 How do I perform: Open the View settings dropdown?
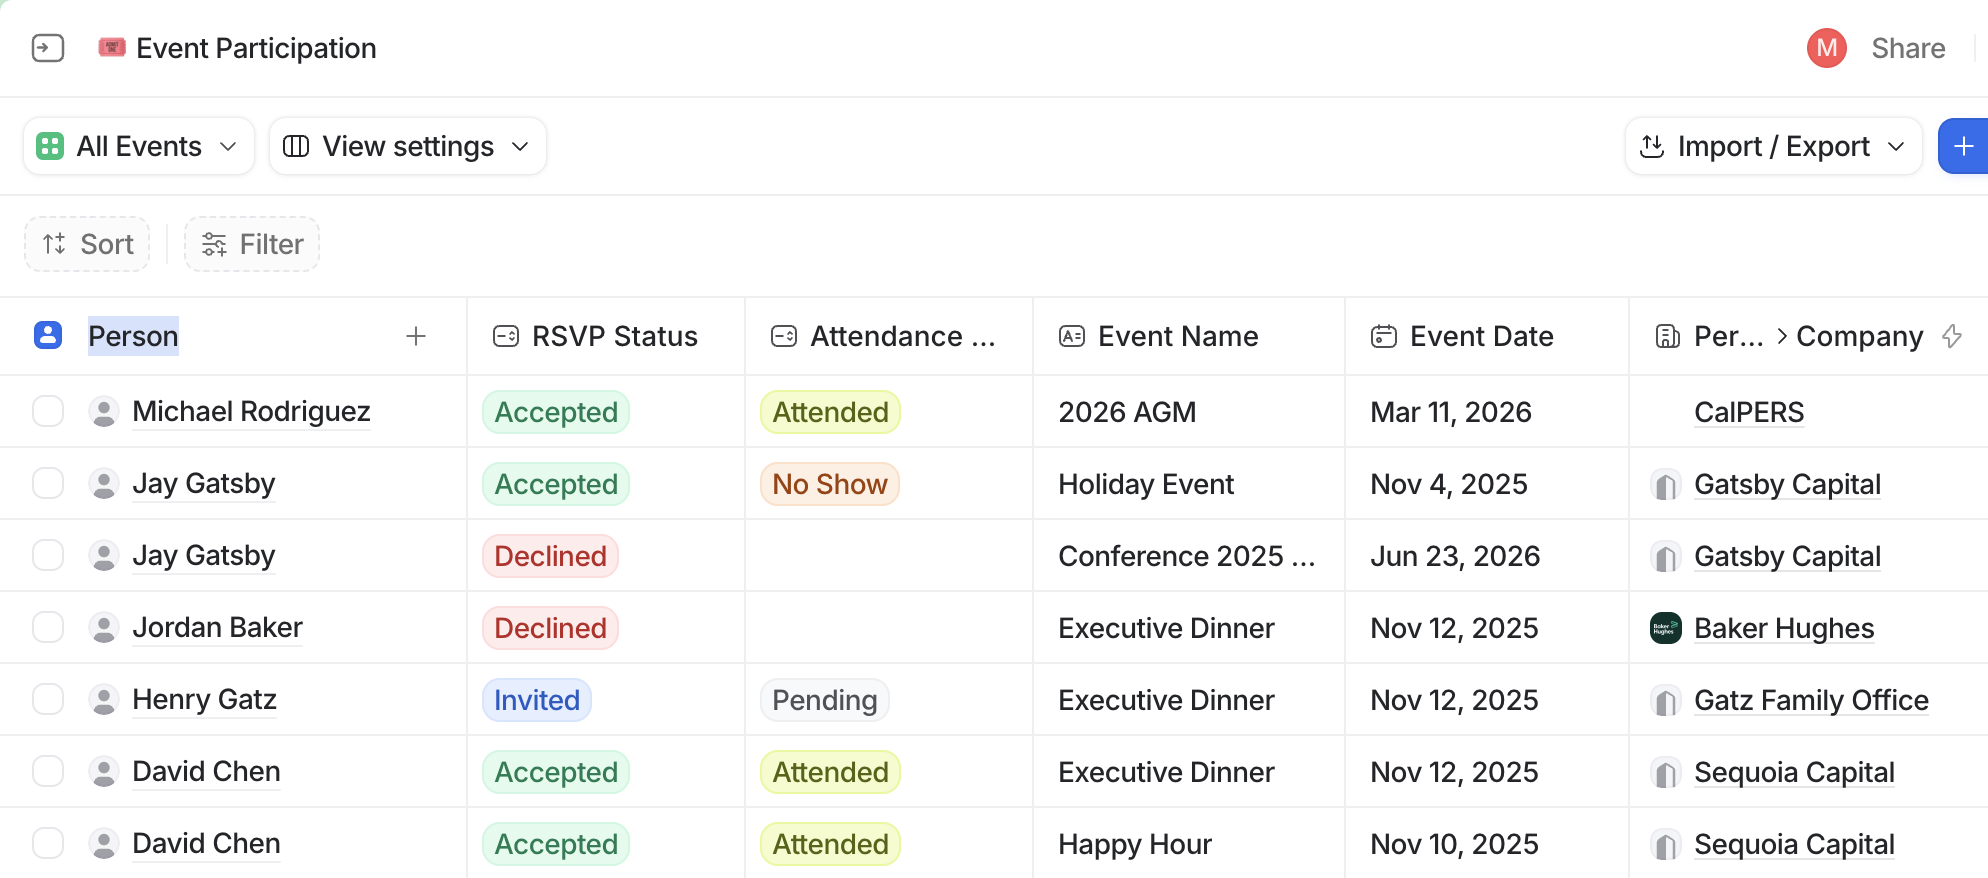point(407,145)
